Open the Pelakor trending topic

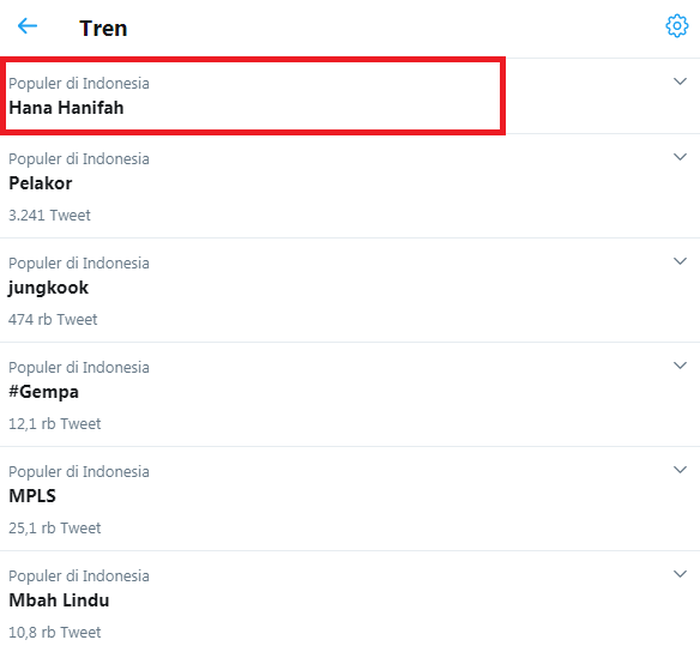(40, 183)
